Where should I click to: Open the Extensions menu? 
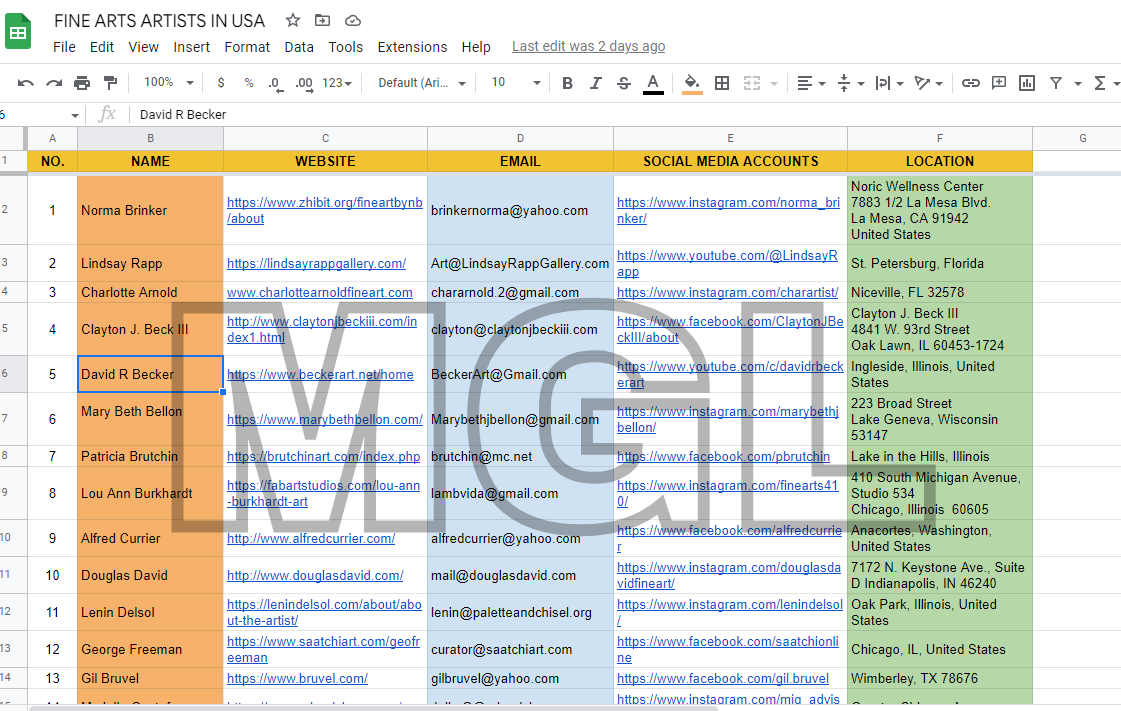413,47
